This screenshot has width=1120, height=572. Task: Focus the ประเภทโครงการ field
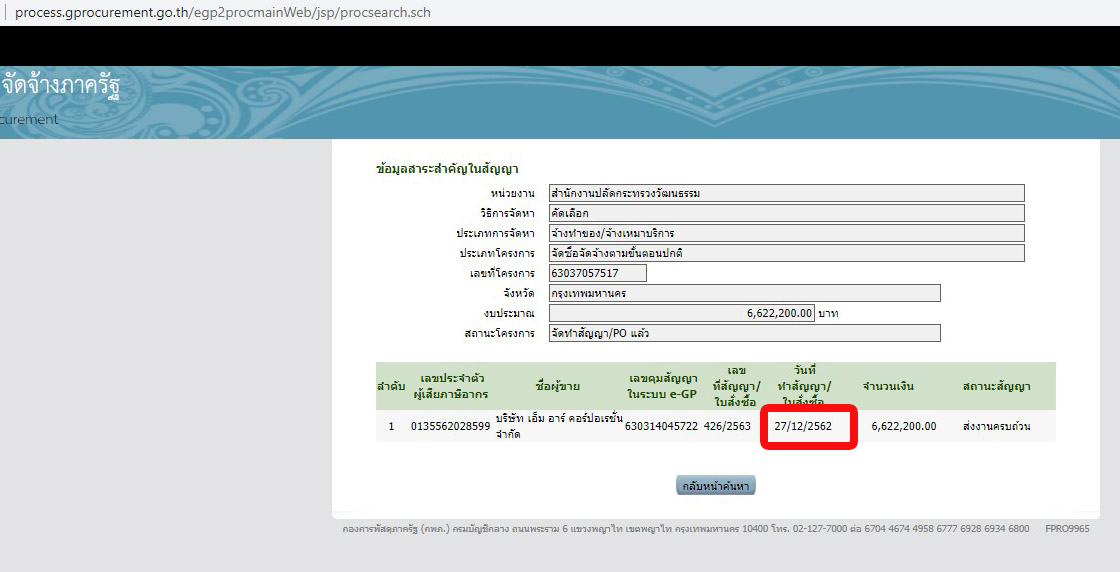pos(785,253)
